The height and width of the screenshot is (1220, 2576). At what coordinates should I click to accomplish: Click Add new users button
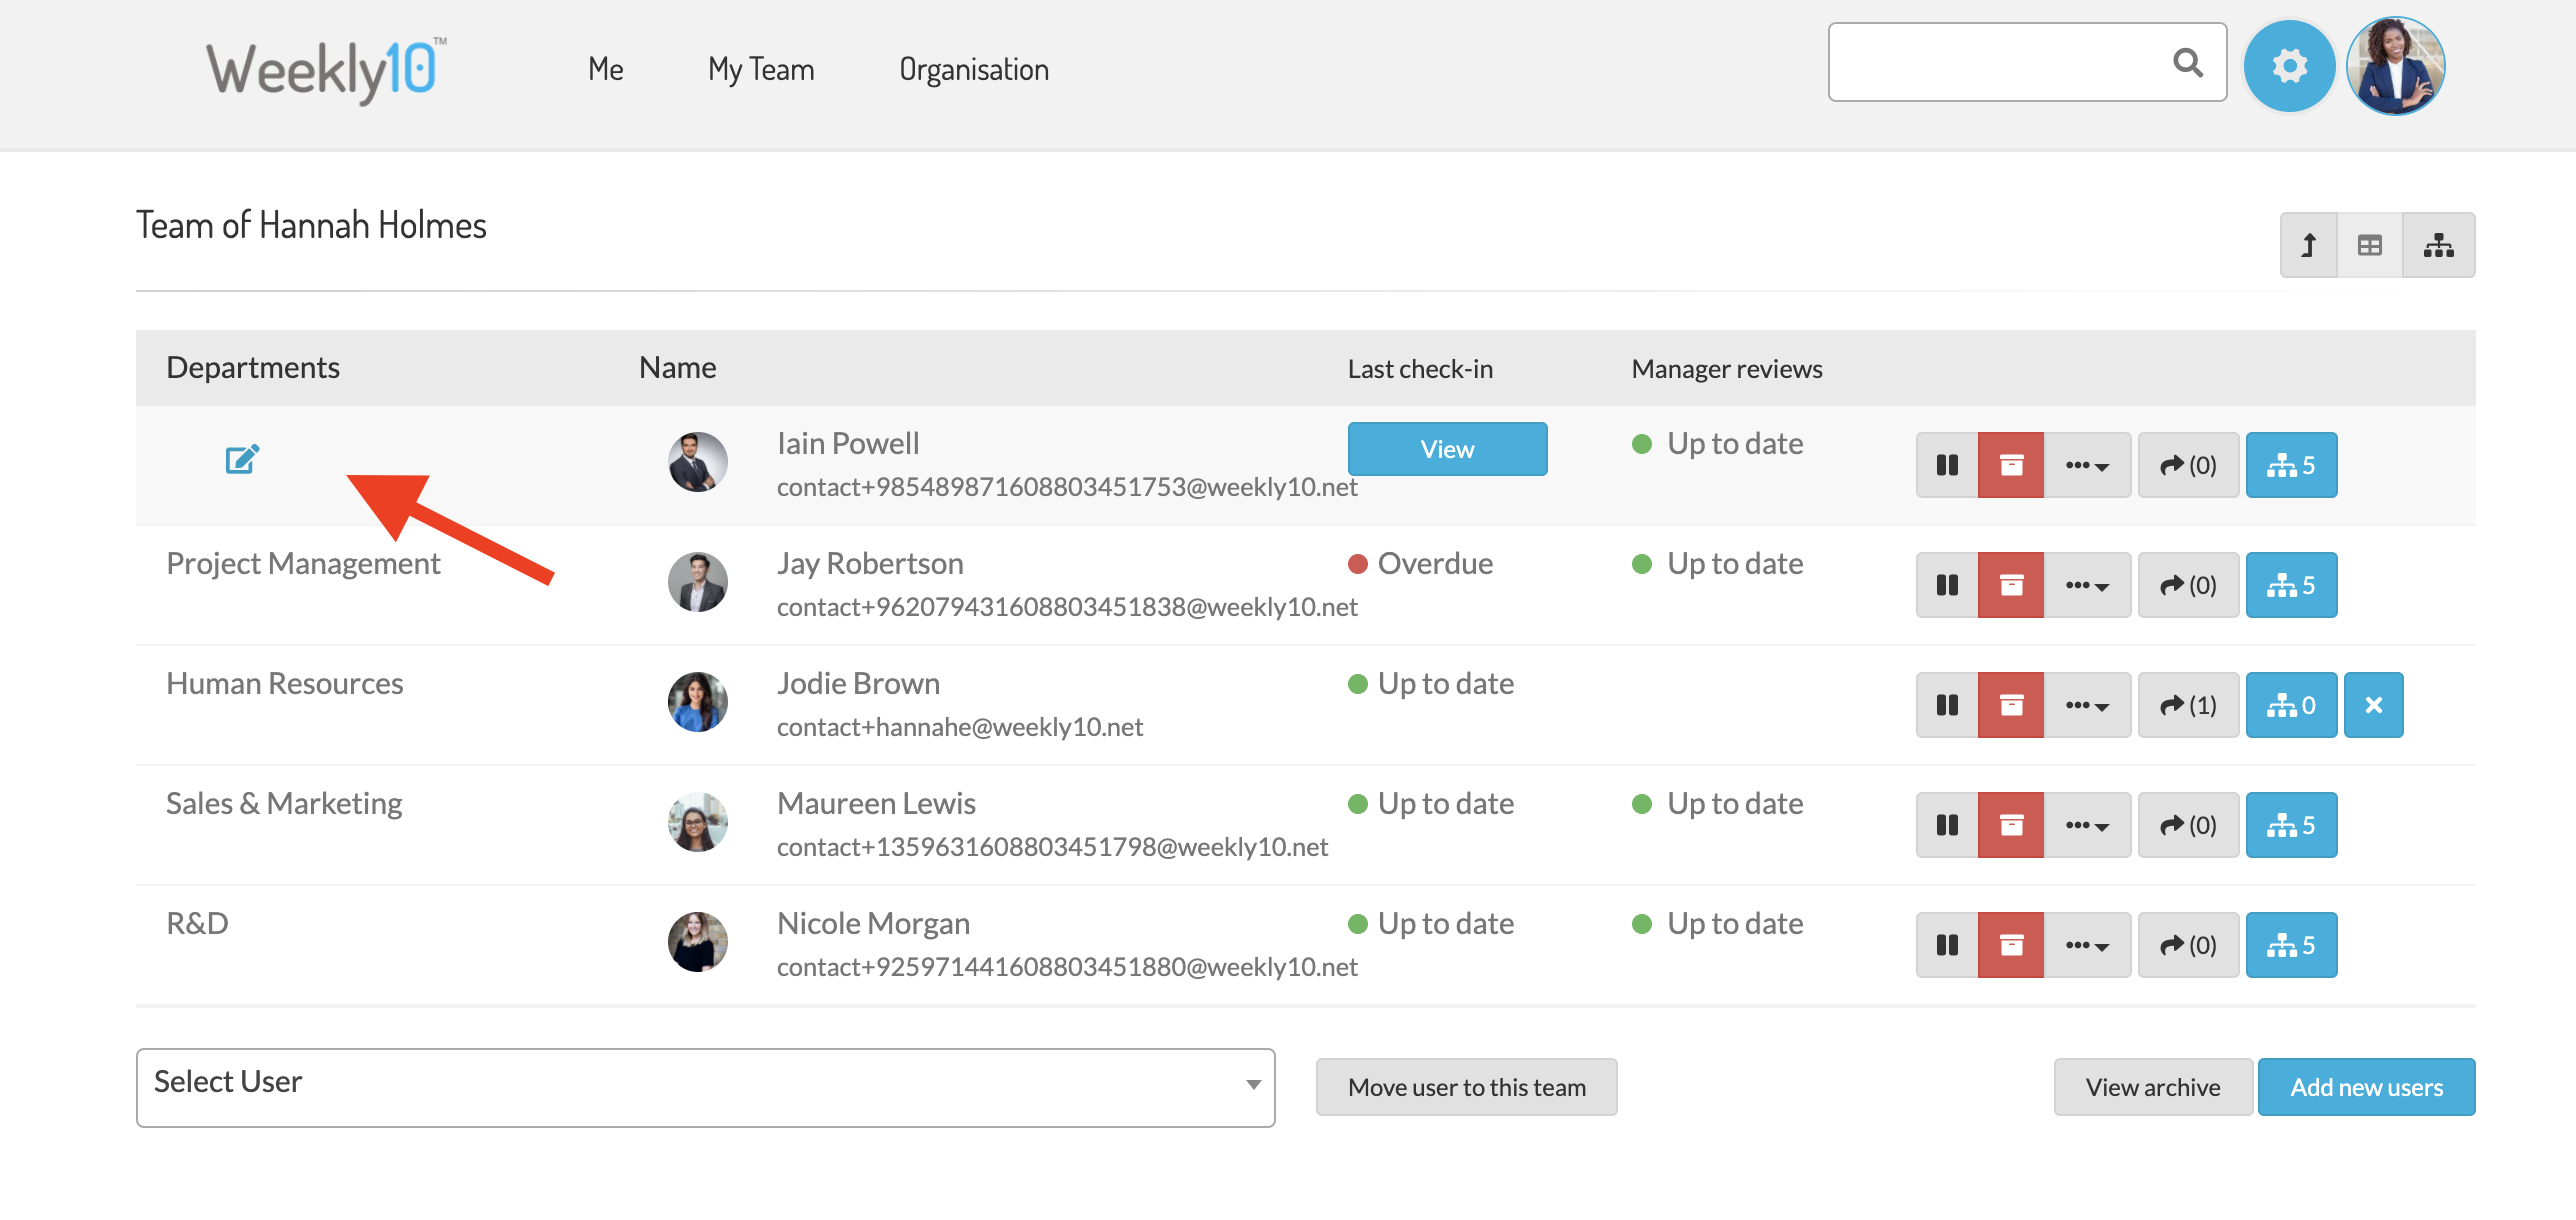click(x=2365, y=1087)
